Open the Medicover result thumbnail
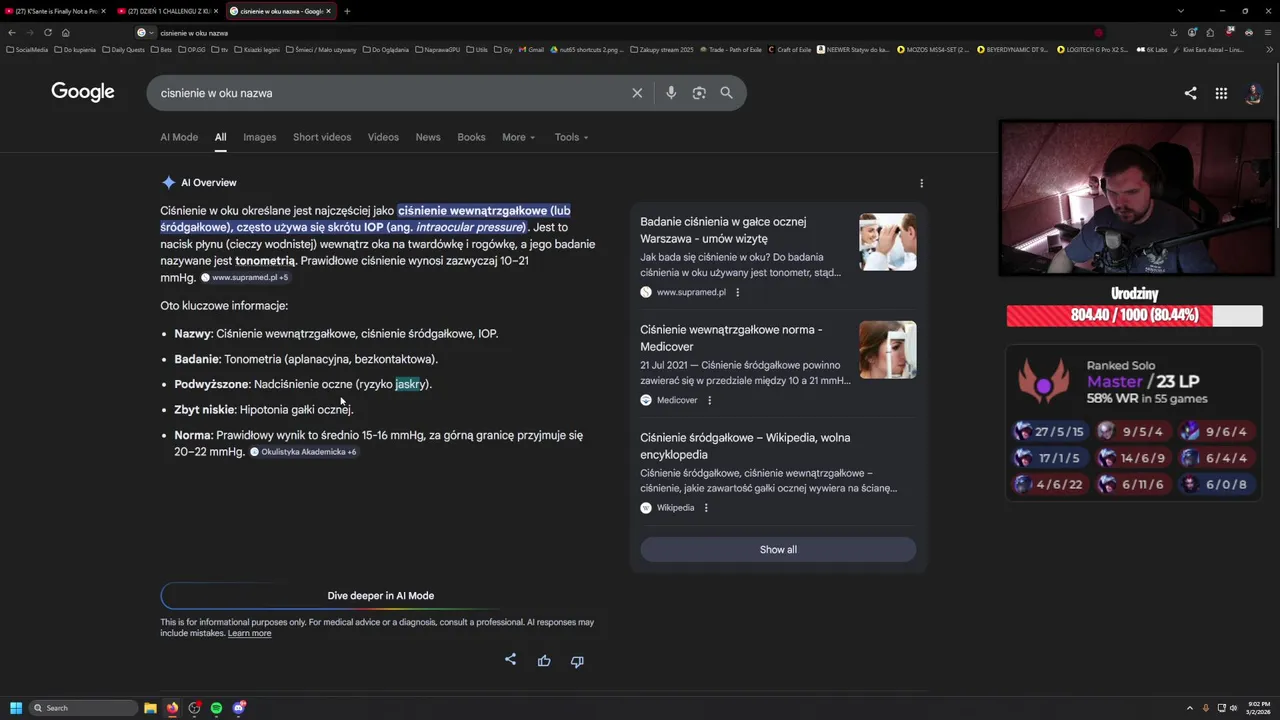1280x720 pixels. 887,350
